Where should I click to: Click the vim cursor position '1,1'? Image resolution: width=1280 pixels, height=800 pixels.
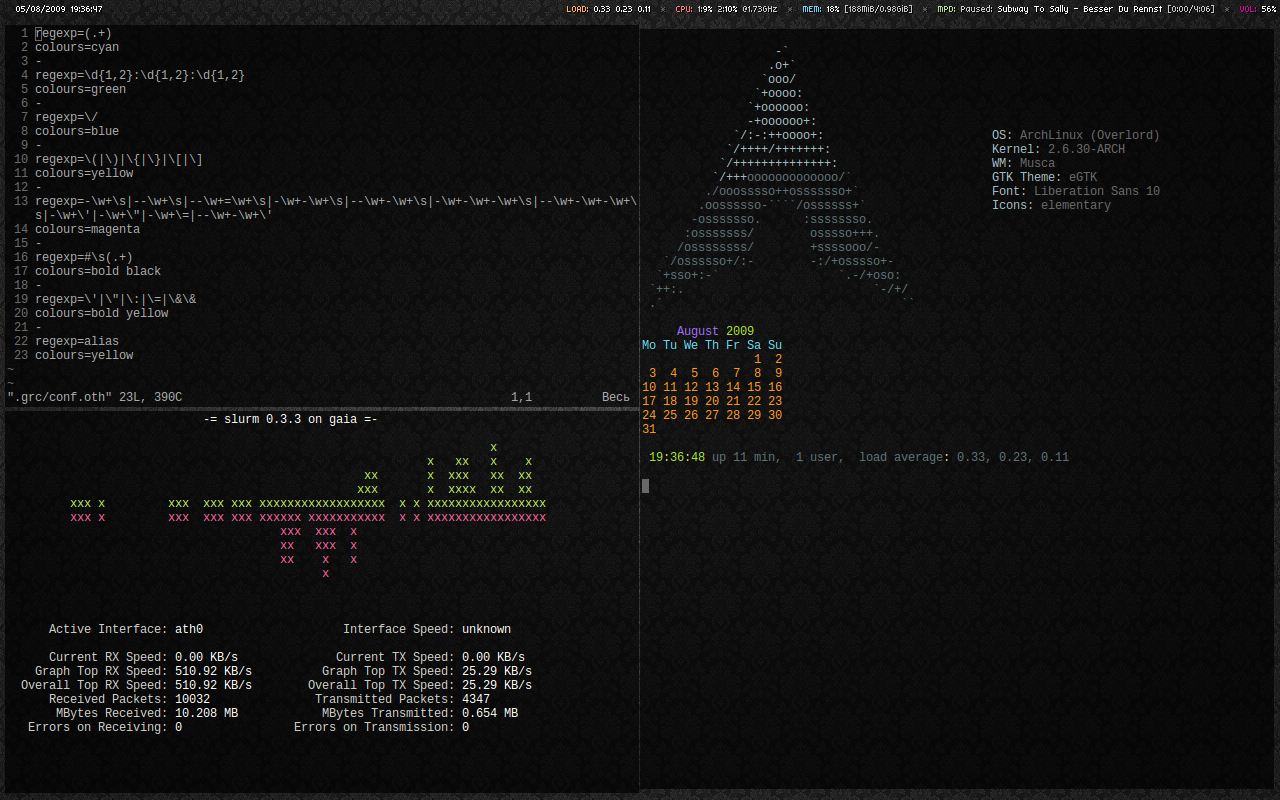(x=521, y=397)
